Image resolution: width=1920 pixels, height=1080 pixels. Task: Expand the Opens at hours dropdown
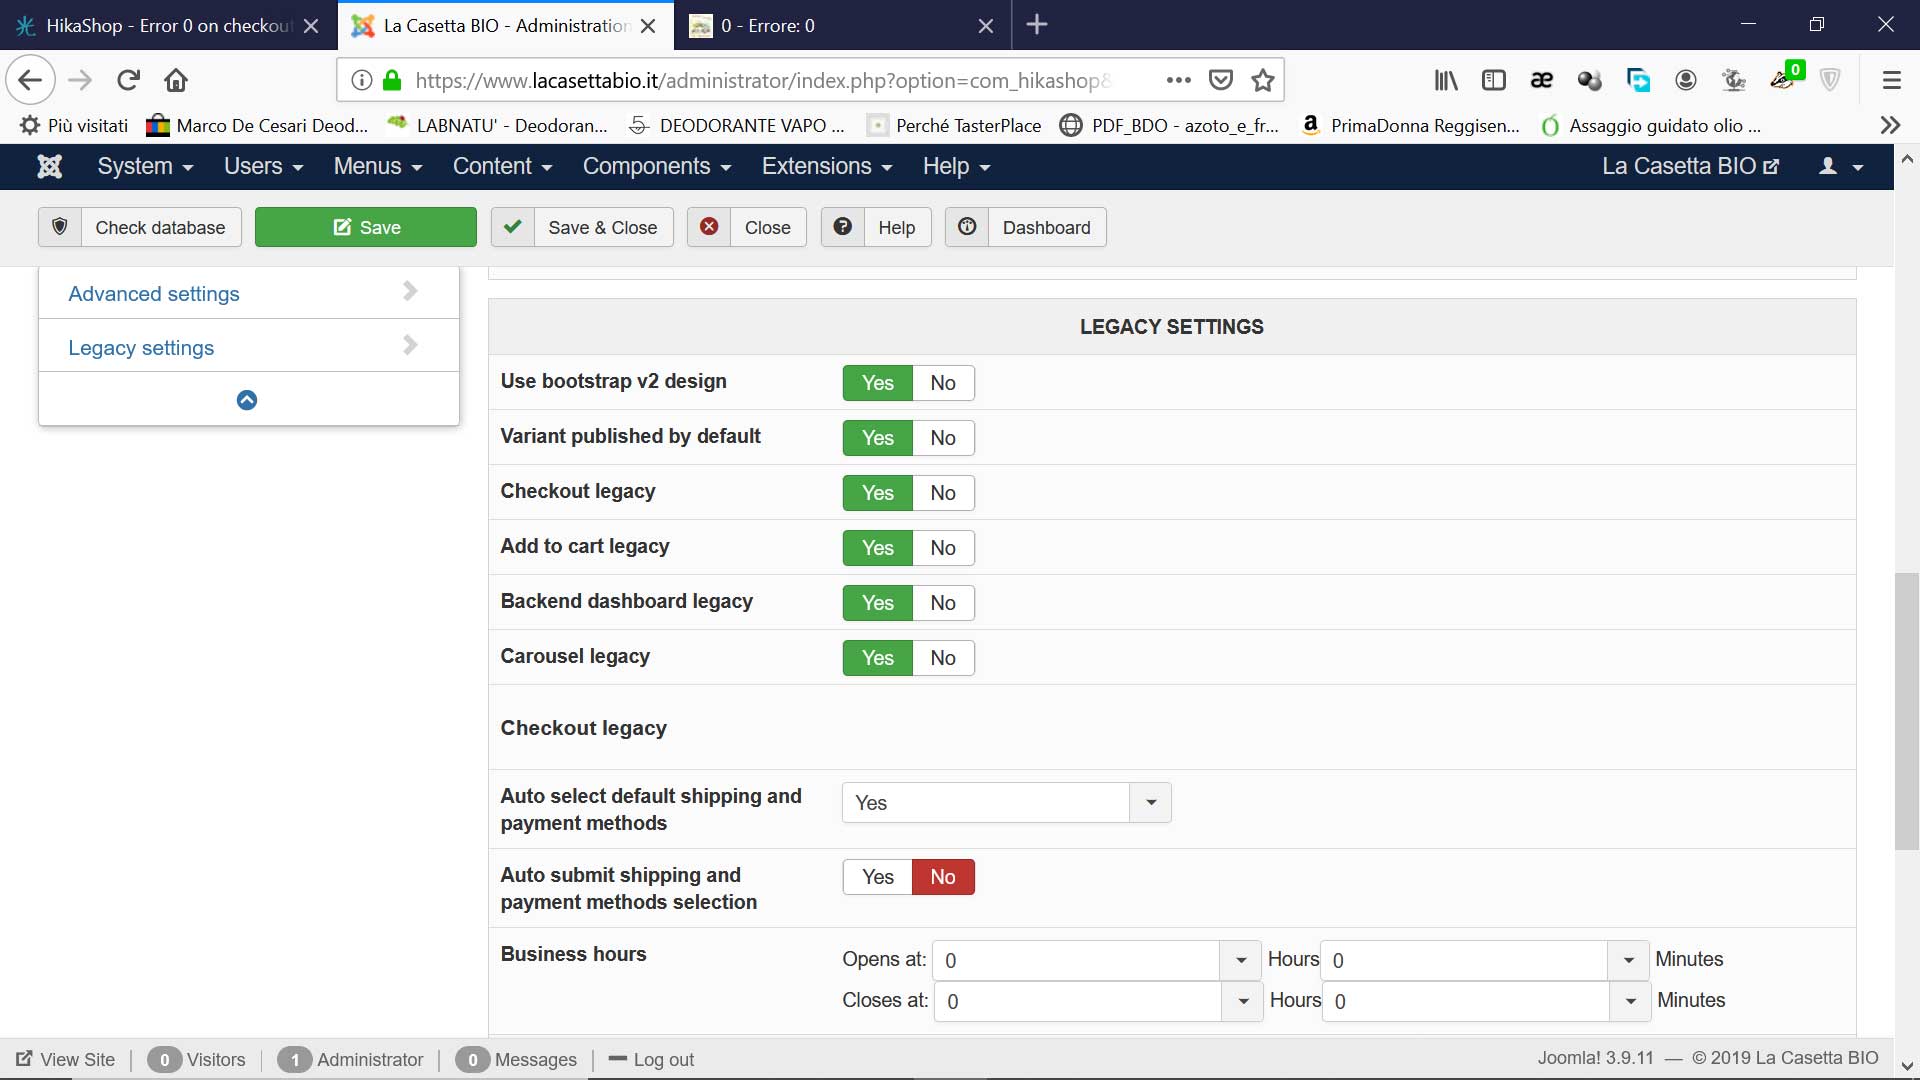[x=1240, y=960]
